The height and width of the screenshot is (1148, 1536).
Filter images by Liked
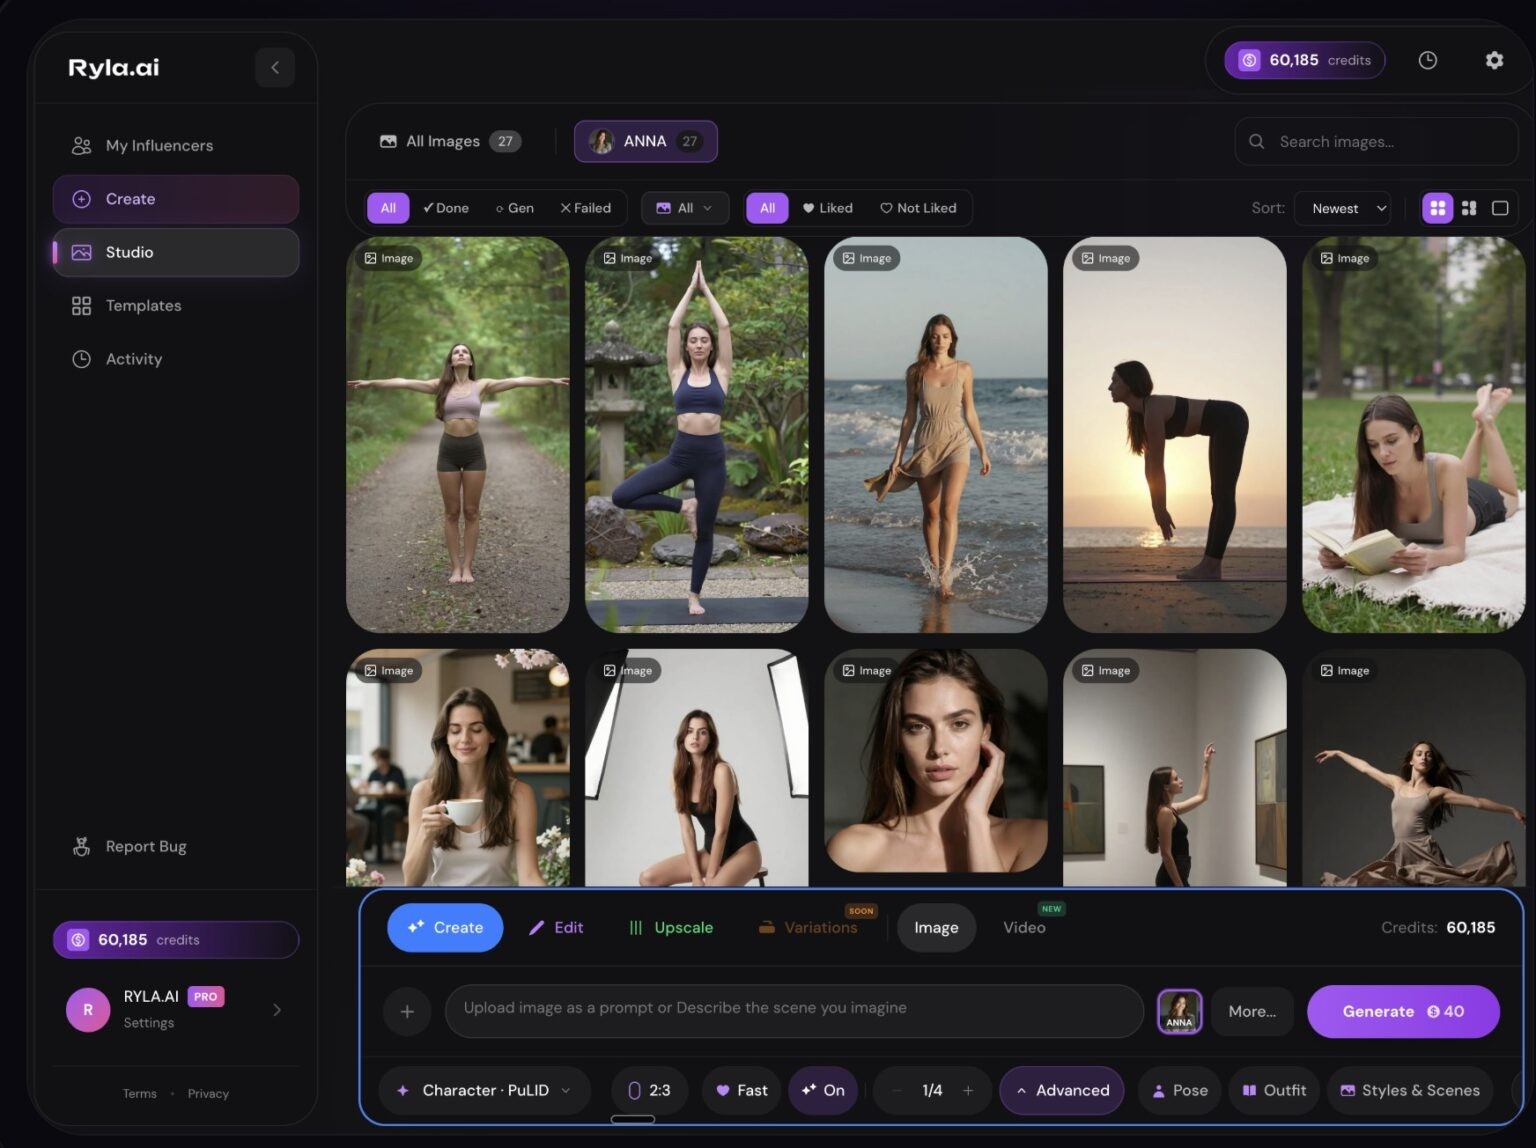827,208
